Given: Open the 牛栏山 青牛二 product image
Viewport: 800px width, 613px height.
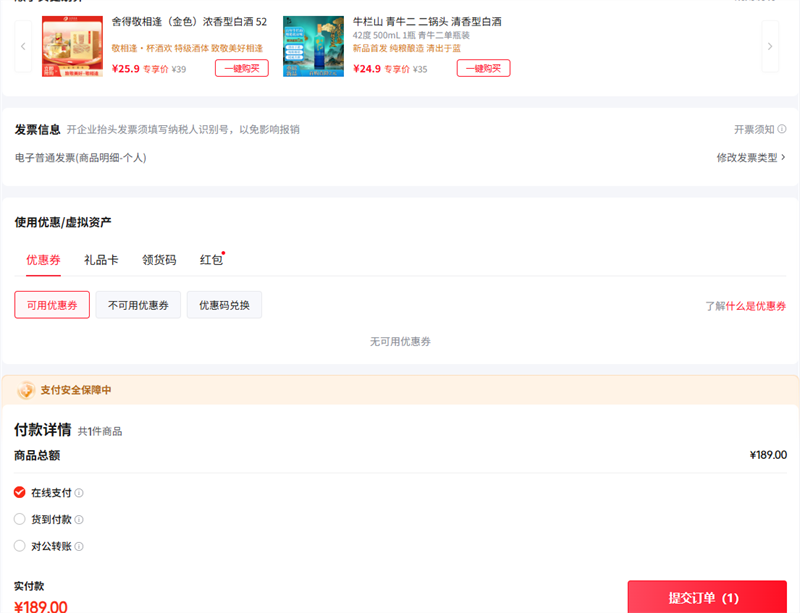Looking at the screenshot, I should tap(313, 47).
